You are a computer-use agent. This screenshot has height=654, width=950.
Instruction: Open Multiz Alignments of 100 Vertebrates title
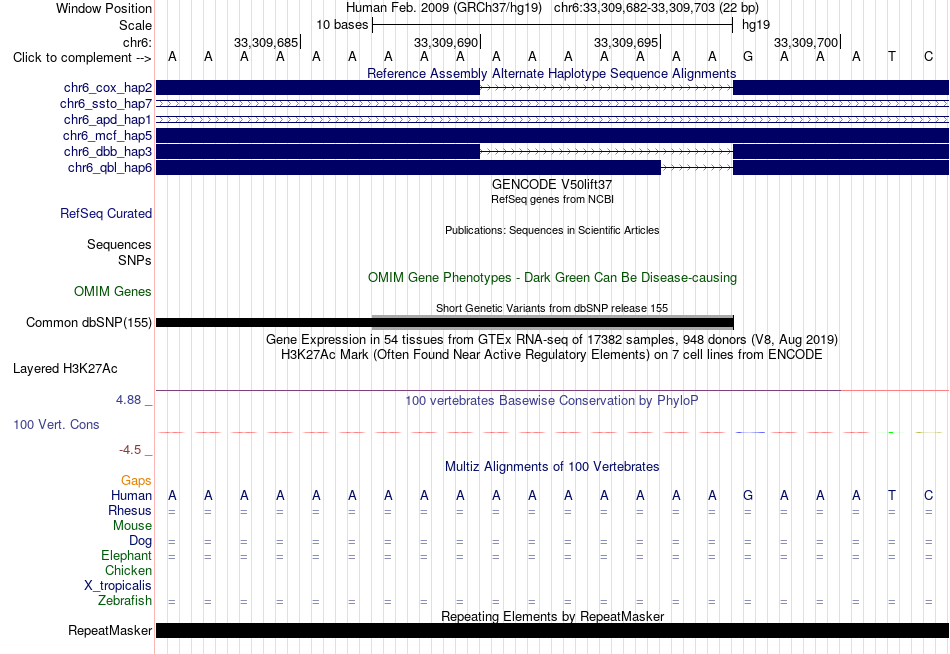point(552,467)
